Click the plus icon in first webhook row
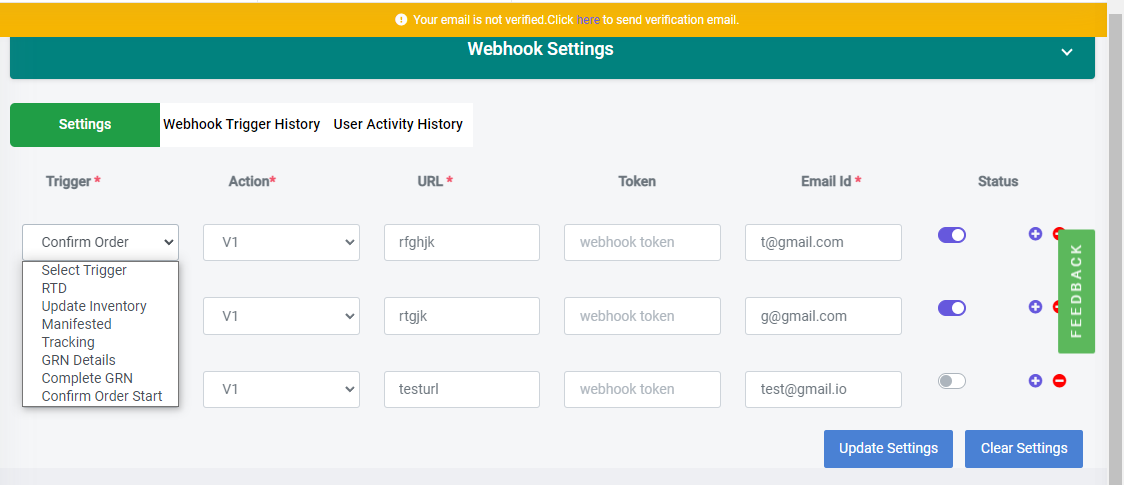The height and width of the screenshot is (485, 1124). (1034, 234)
